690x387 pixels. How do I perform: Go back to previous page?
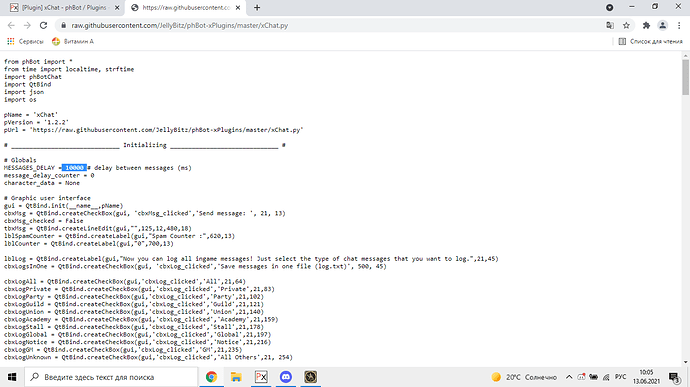point(11,26)
